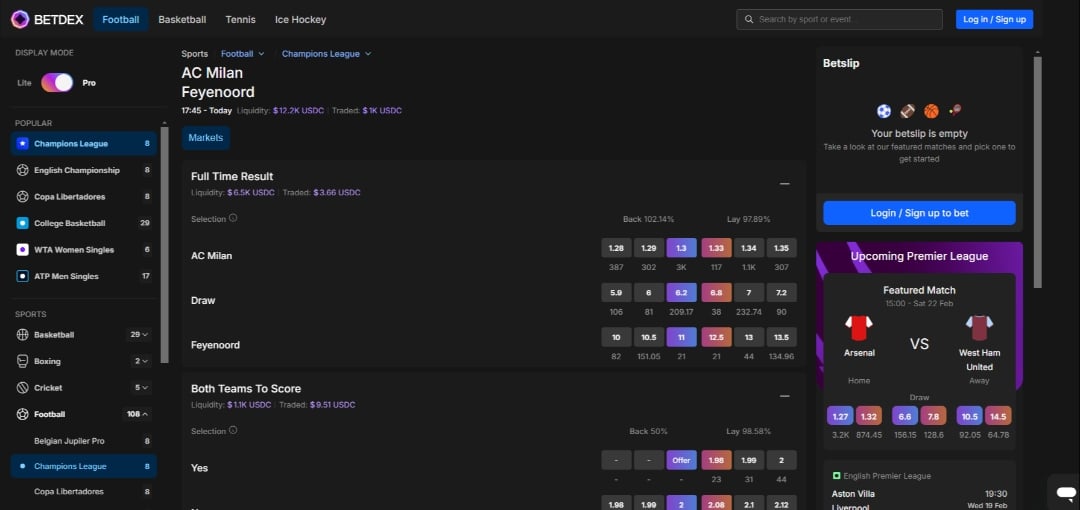This screenshot has height=510, width=1080.
Task: Back Feyenoord at 11
Action: pyautogui.click(x=681, y=337)
